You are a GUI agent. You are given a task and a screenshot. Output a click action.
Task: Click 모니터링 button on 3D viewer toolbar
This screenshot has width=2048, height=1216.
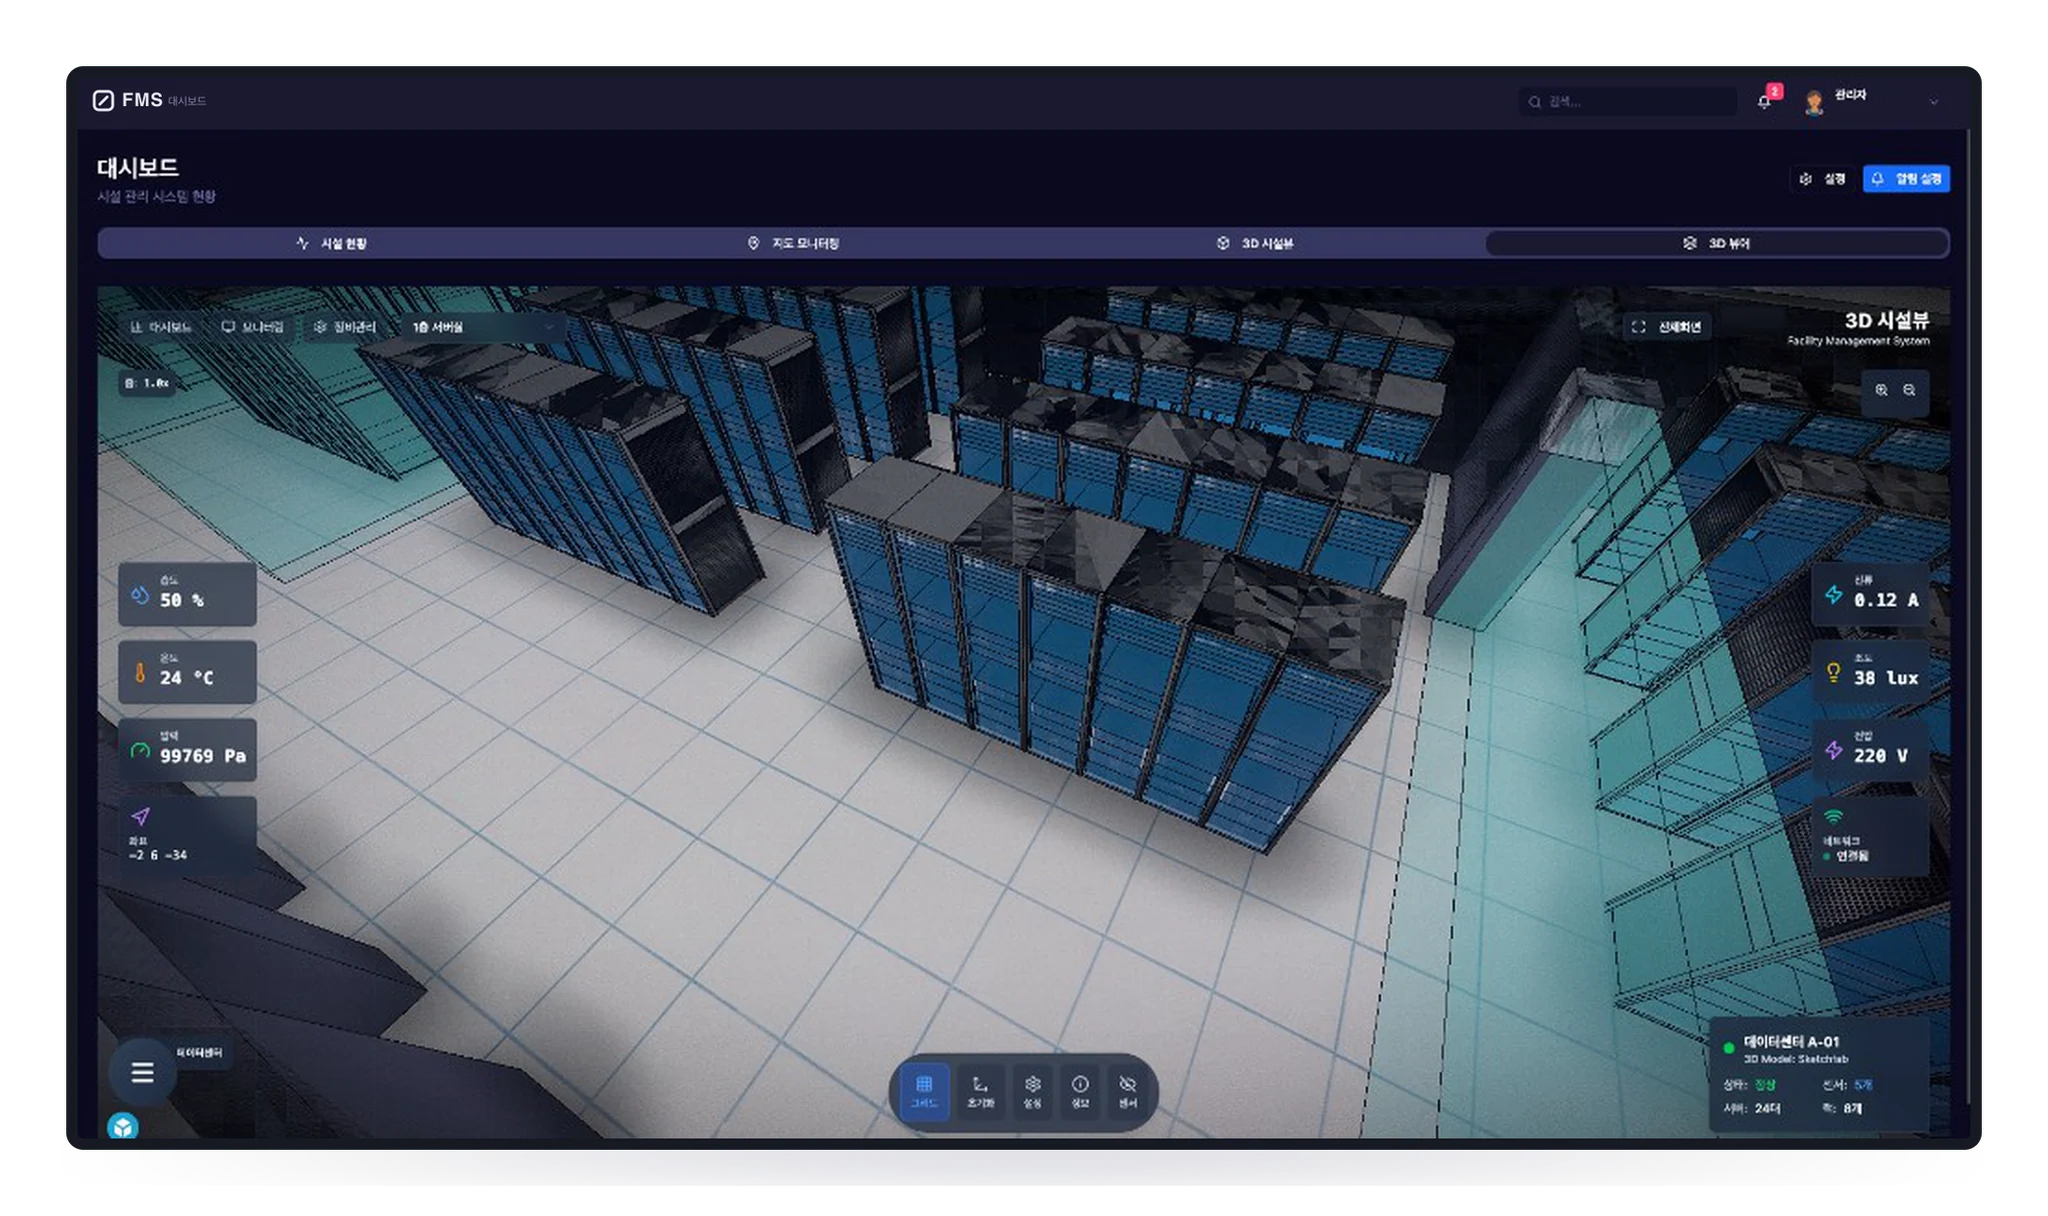pos(252,327)
